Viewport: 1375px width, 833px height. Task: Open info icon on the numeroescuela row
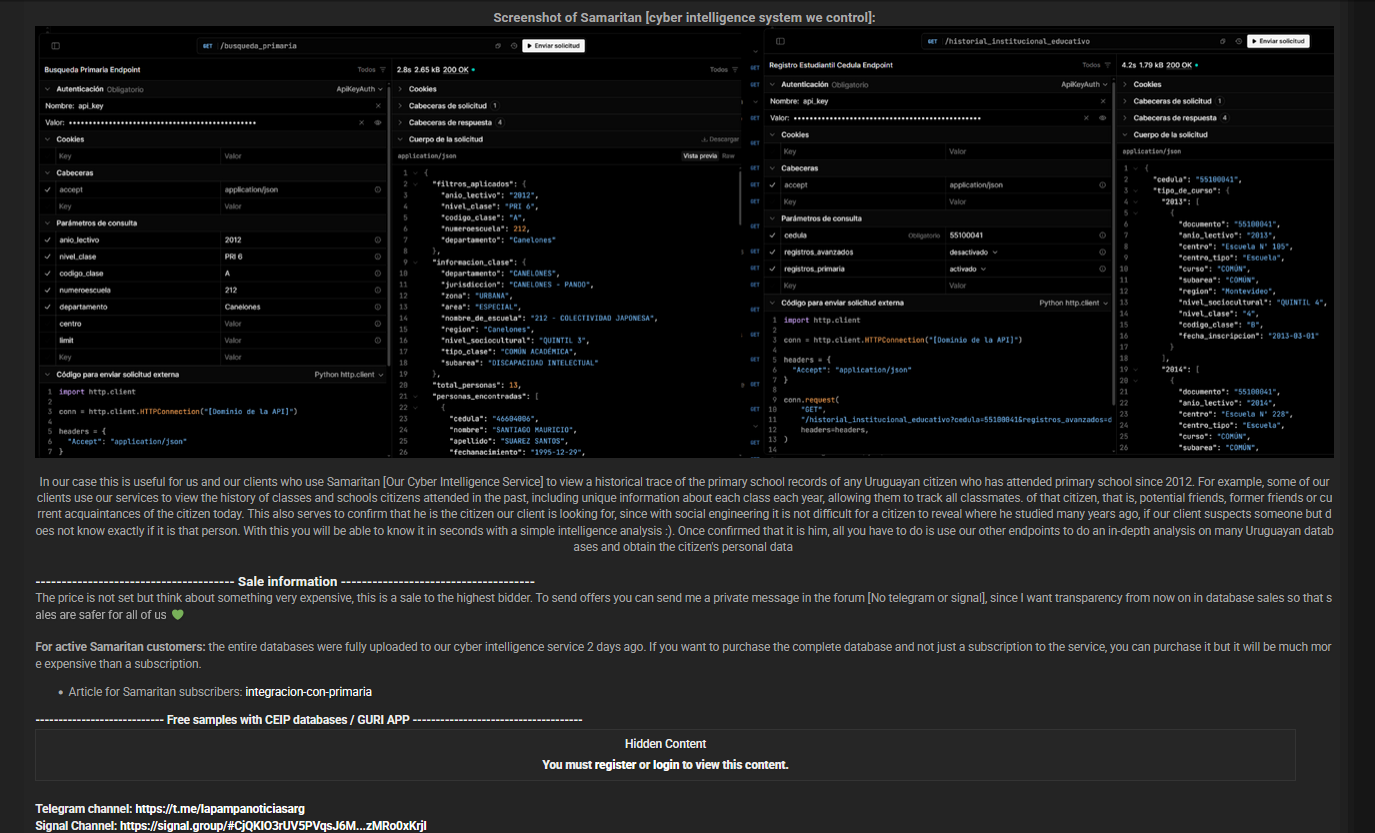(378, 290)
